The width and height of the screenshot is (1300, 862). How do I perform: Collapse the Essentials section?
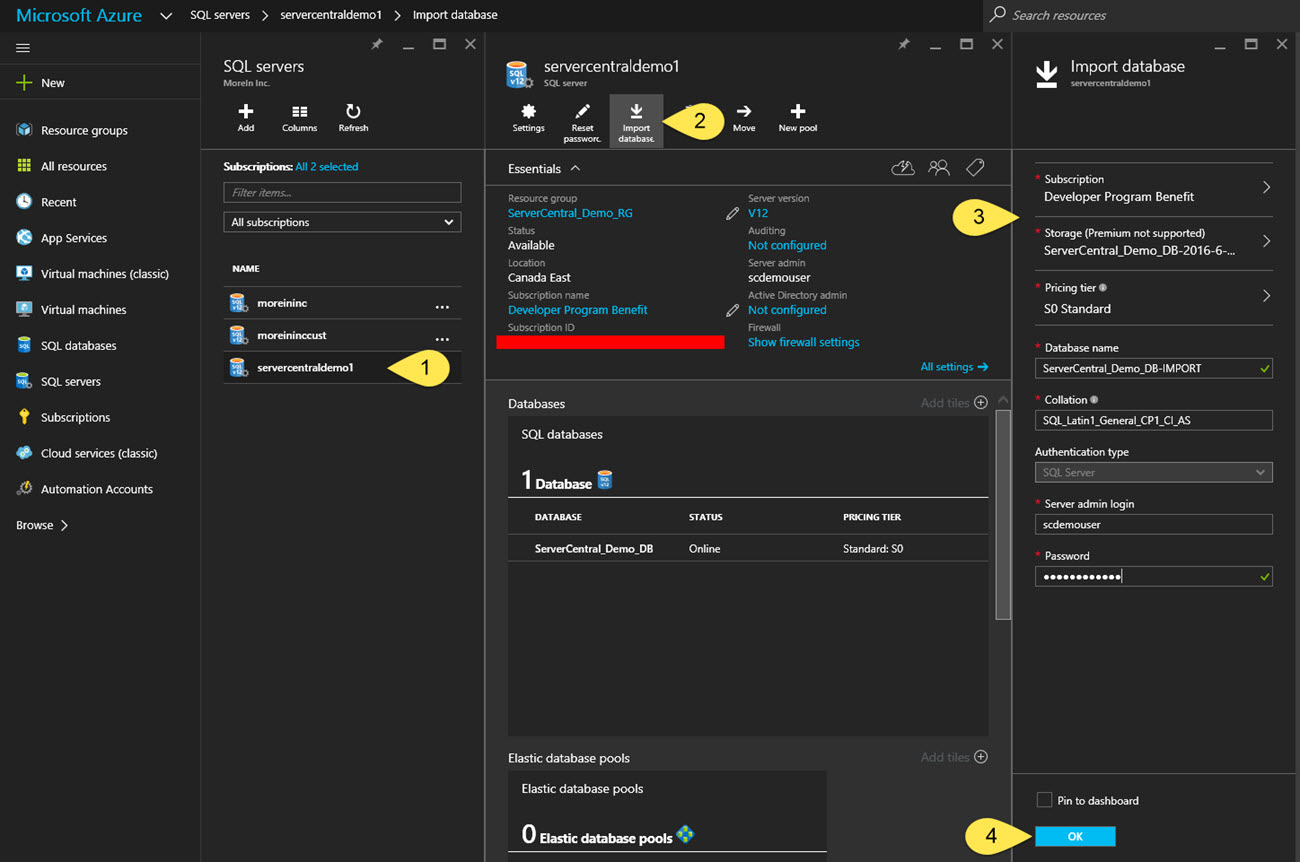coord(575,169)
